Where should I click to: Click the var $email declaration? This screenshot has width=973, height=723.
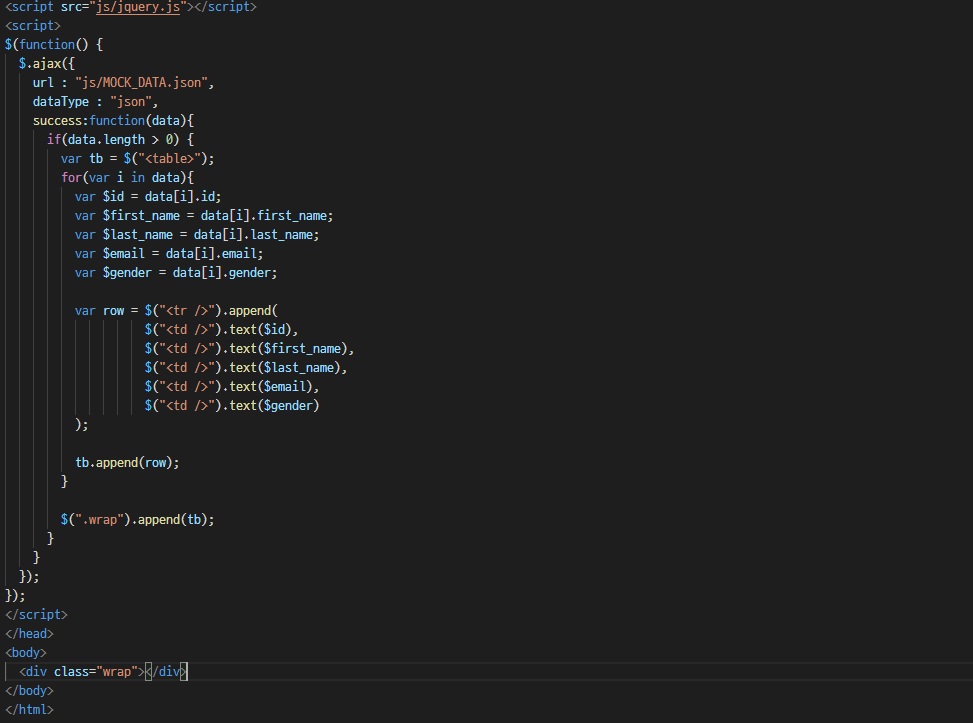coord(169,254)
